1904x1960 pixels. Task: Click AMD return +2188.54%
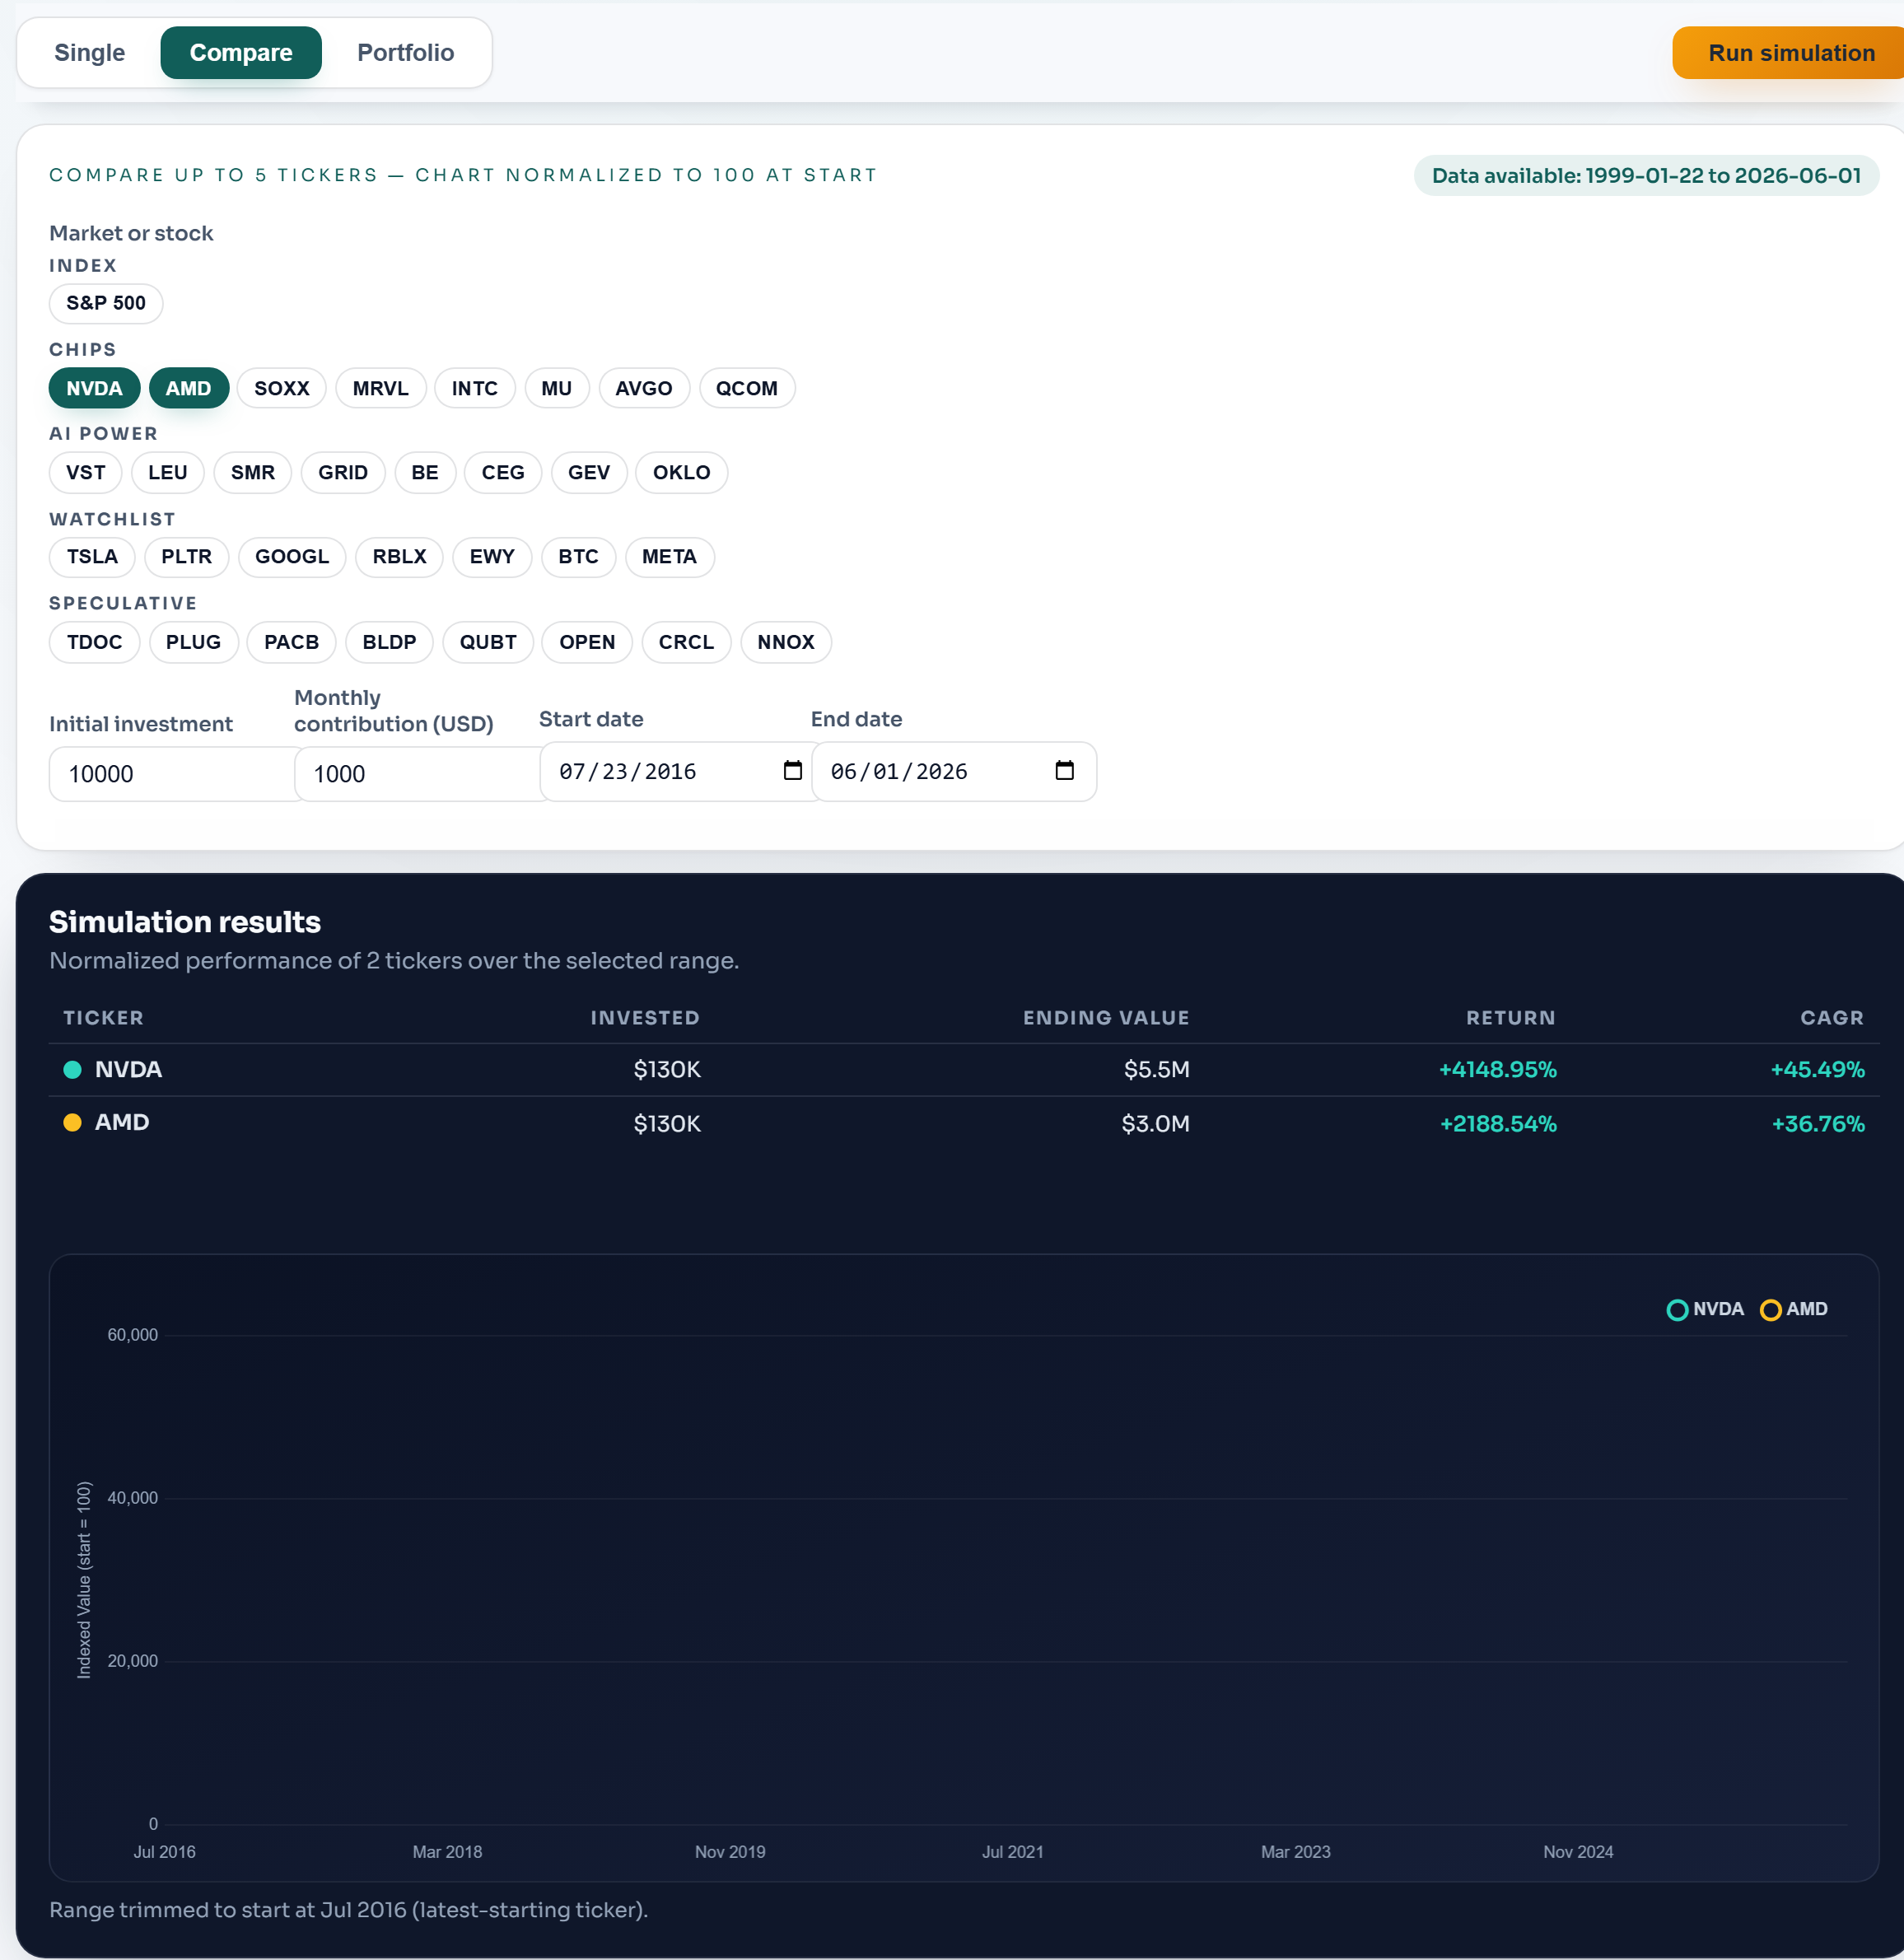[1498, 1124]
